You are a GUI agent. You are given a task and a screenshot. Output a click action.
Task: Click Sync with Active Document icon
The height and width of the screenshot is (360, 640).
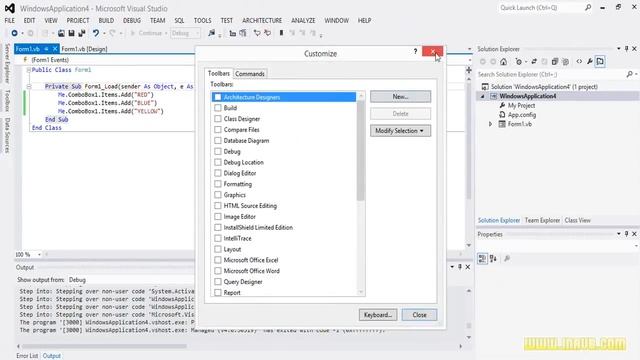[x=534, y=62]
